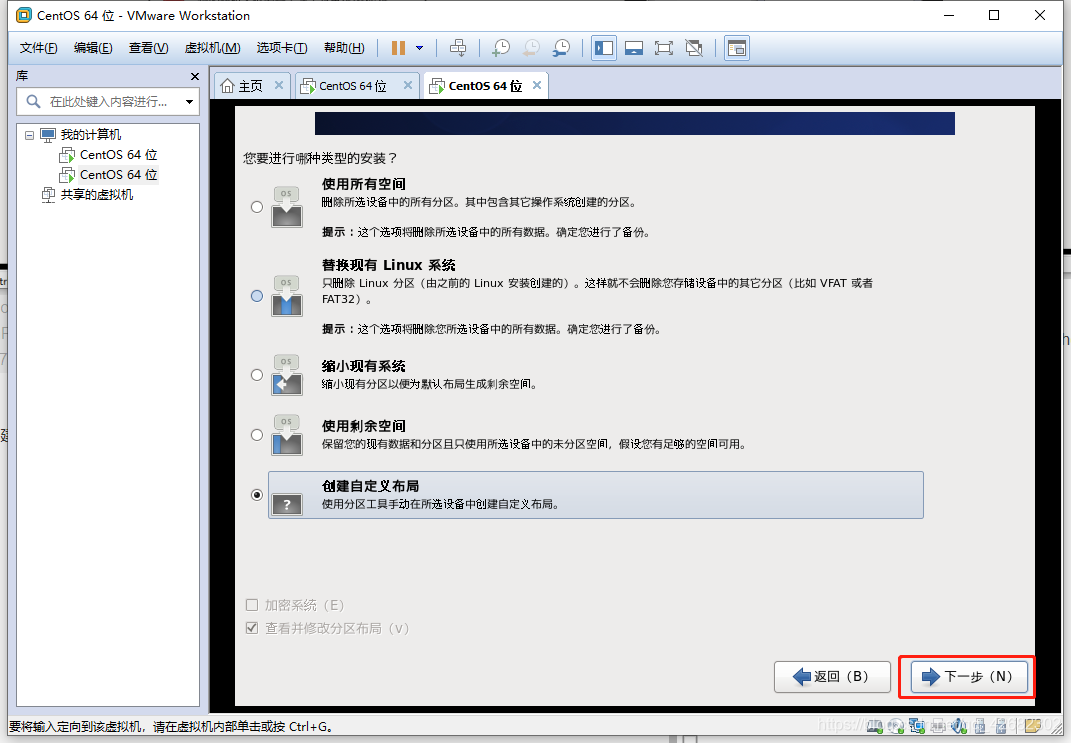Screen dimensions: 1071x743
Task: Click the network adapter status icon
Action: [917, 726]
